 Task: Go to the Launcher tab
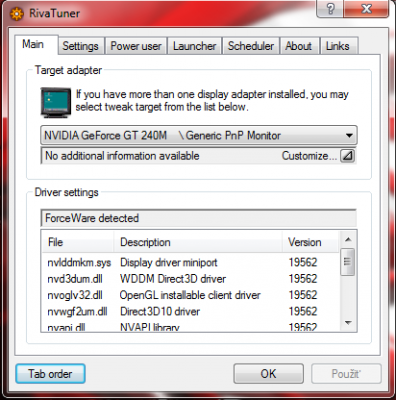pyautogui.click(x=195, y=46)
